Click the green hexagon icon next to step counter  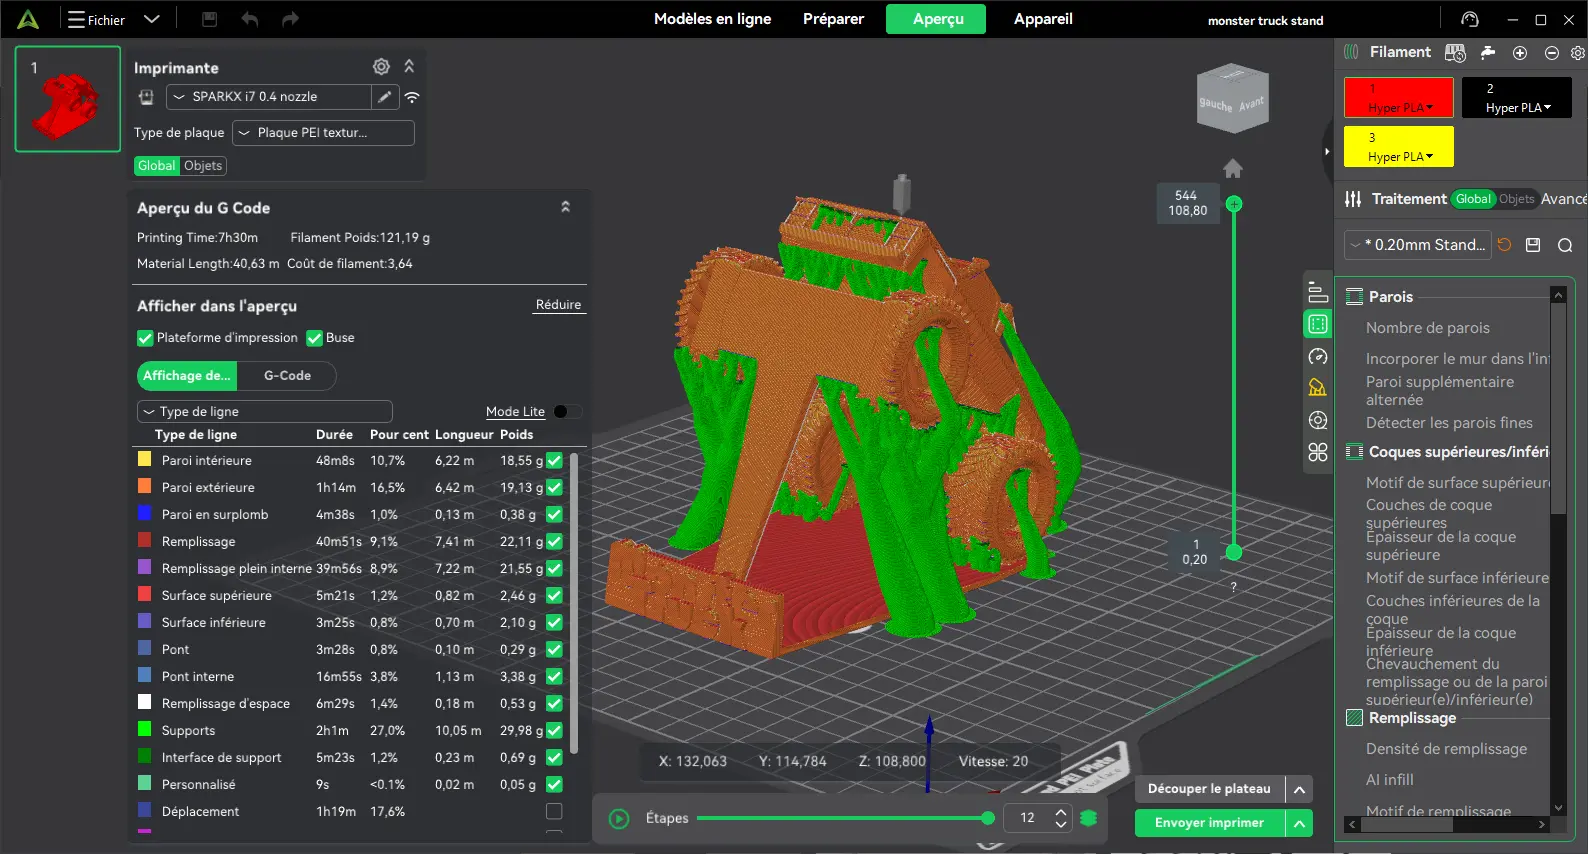tap(1089, 818)
